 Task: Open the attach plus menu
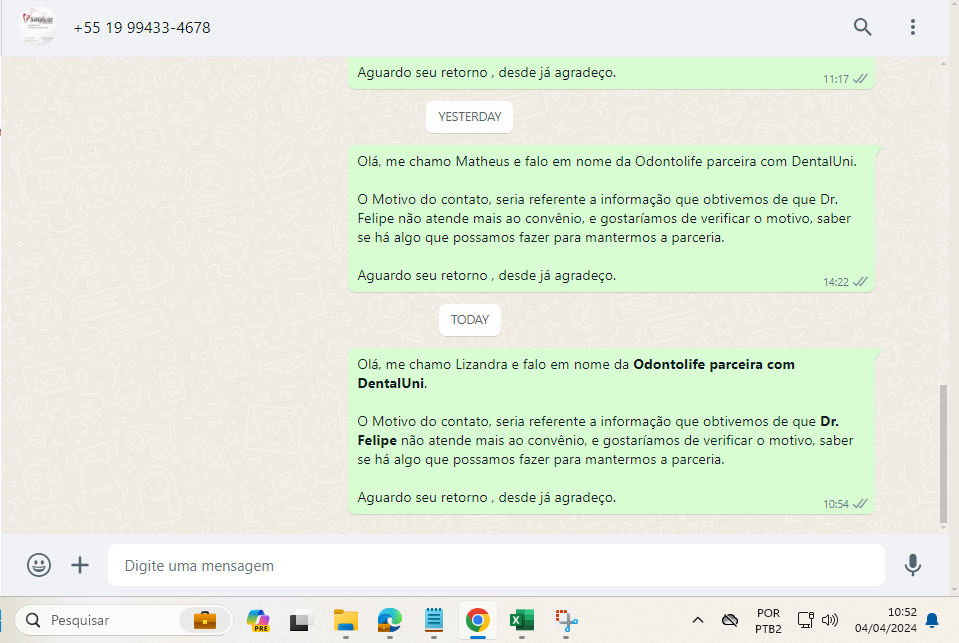(80, 565)
